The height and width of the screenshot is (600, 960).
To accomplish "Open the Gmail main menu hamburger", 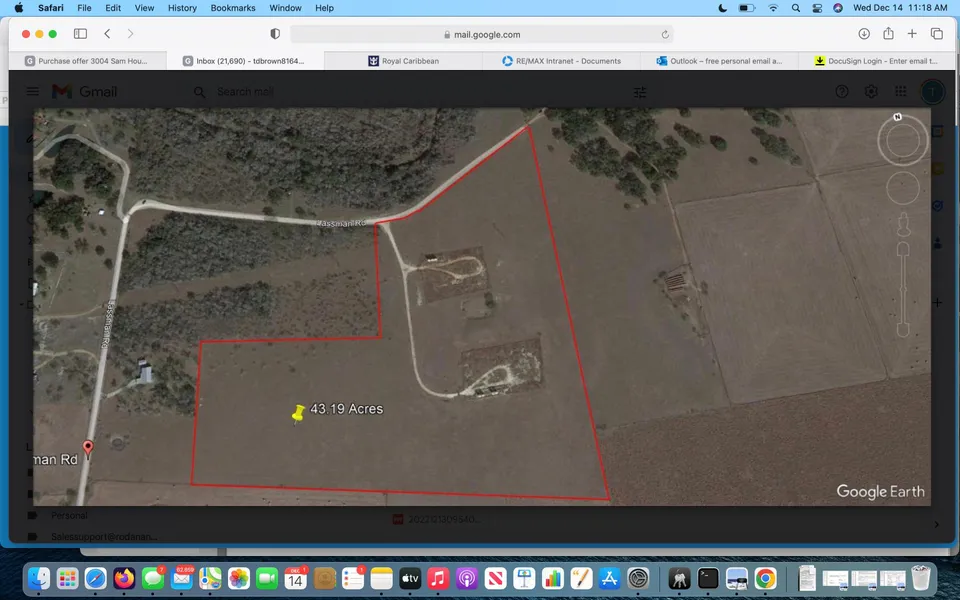I will 33,92.
